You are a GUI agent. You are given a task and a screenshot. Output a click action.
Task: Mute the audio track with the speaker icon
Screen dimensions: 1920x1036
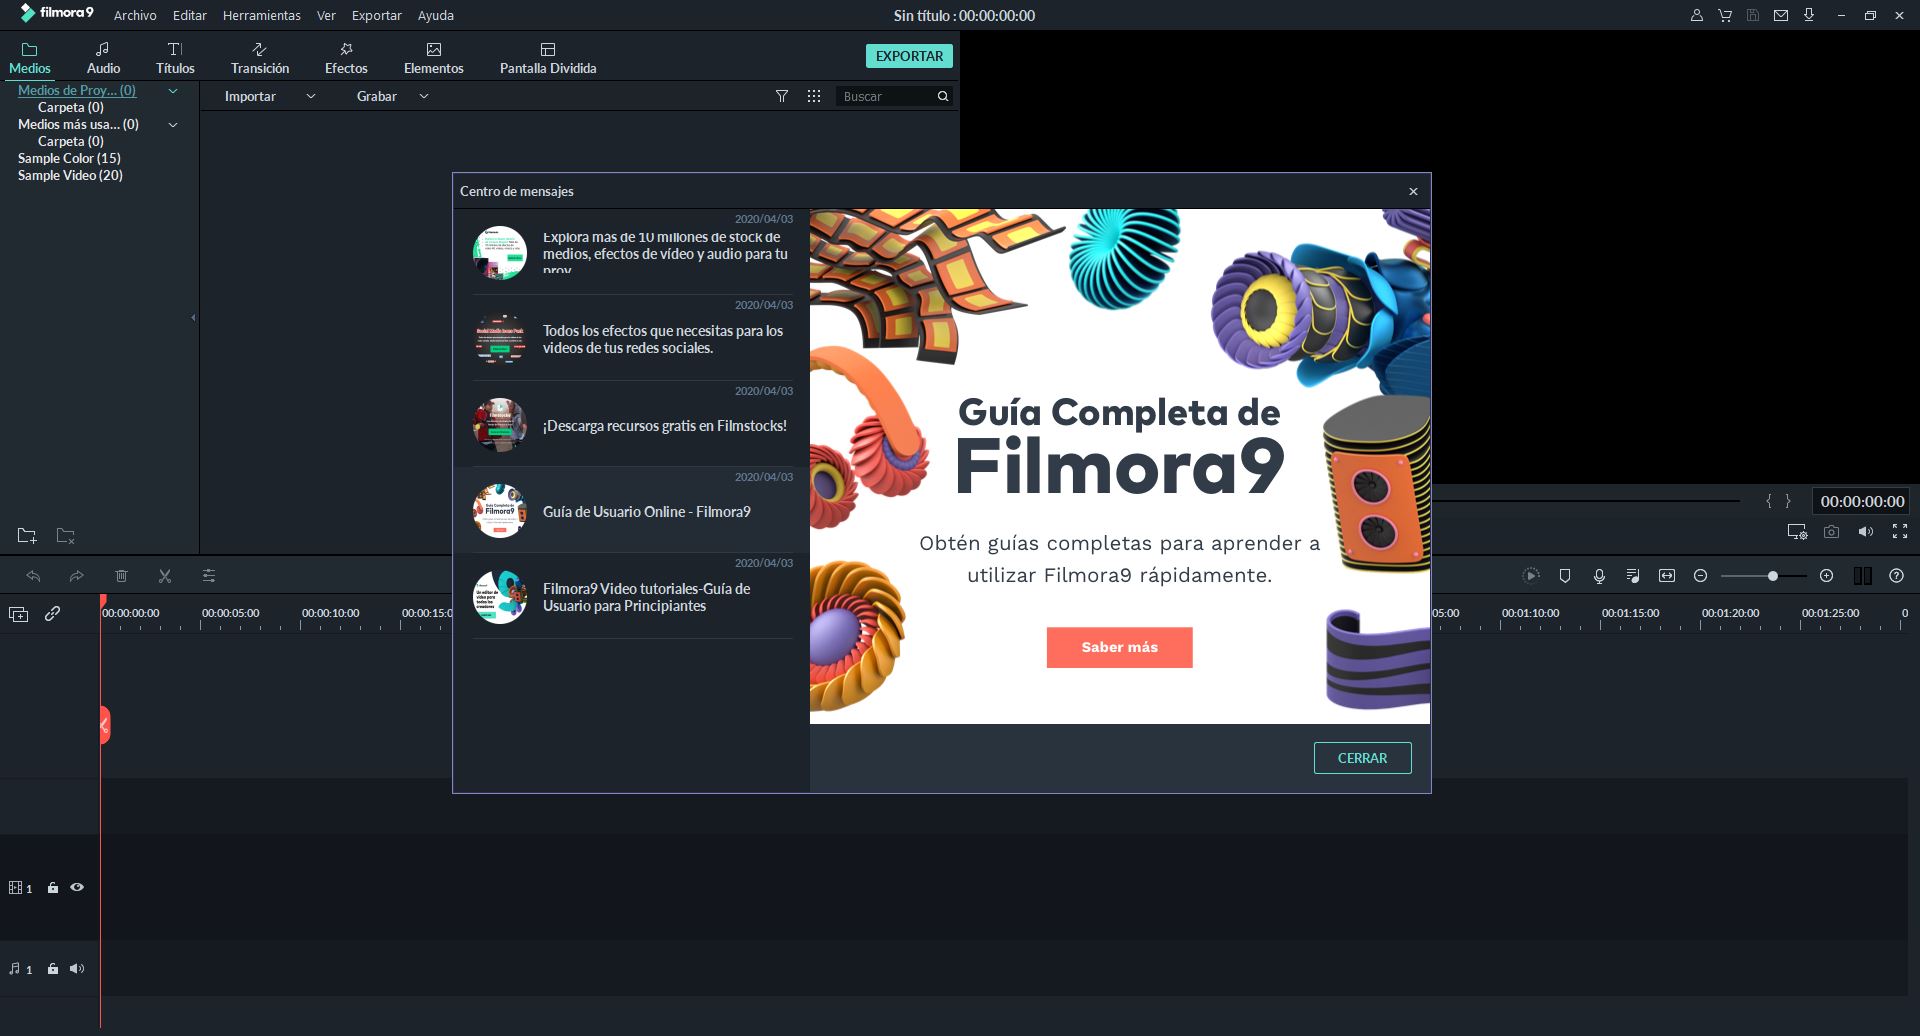77,968
